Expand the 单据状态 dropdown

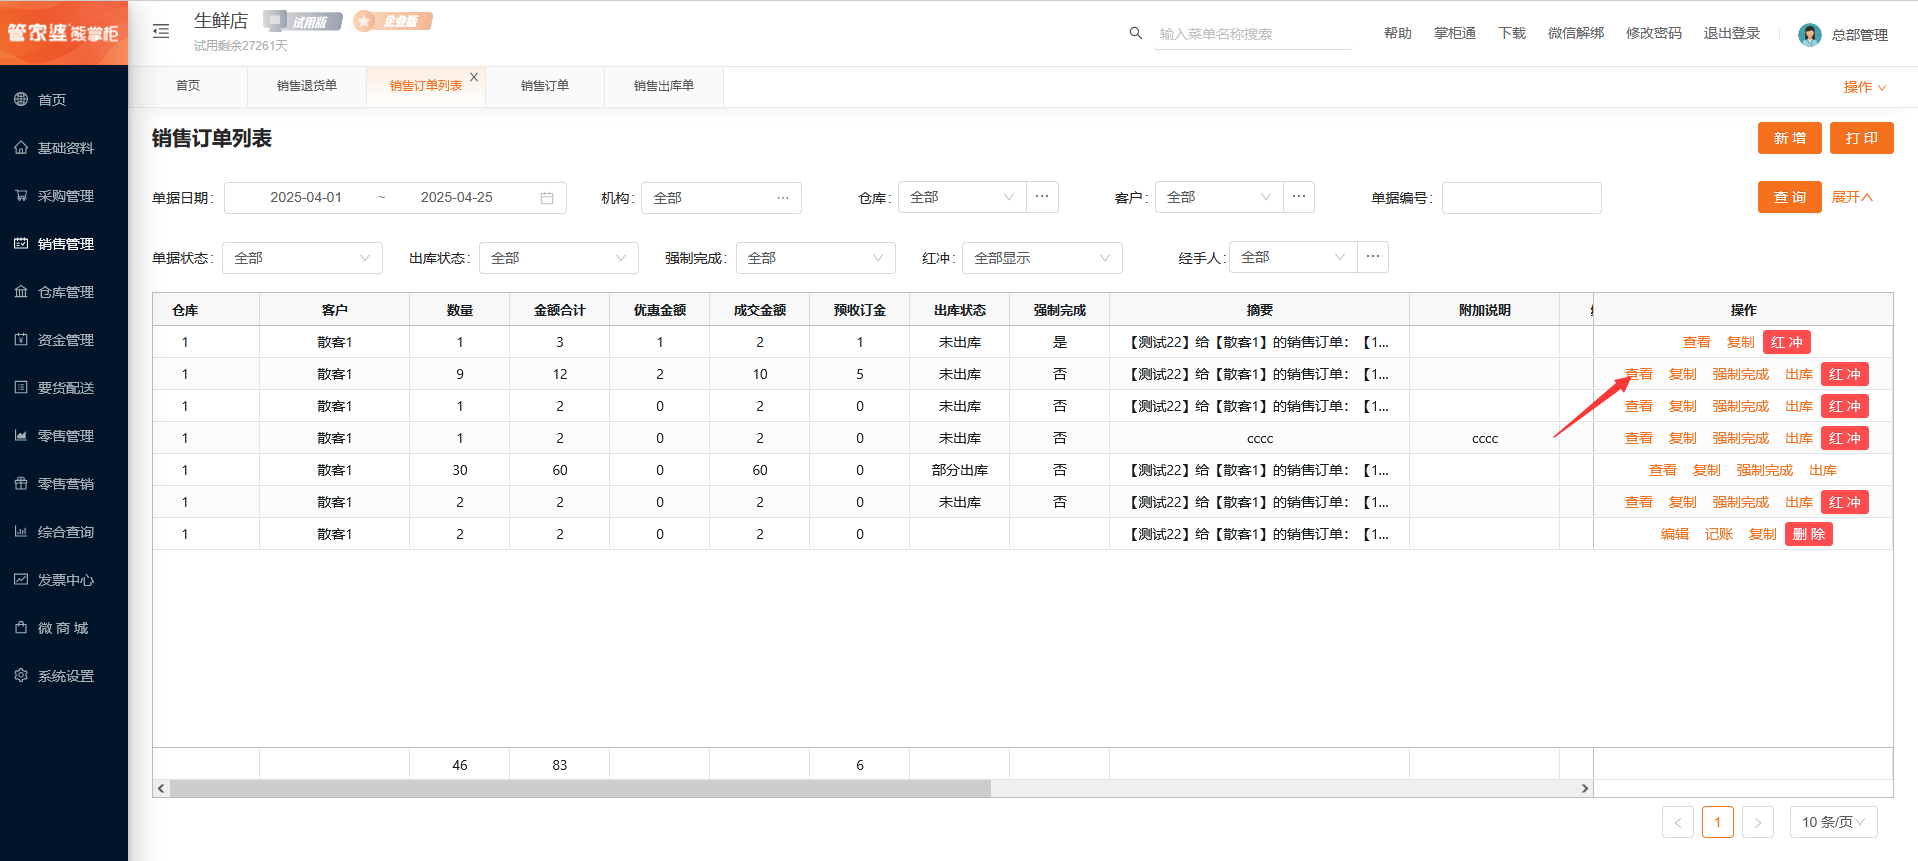point(302,258)
